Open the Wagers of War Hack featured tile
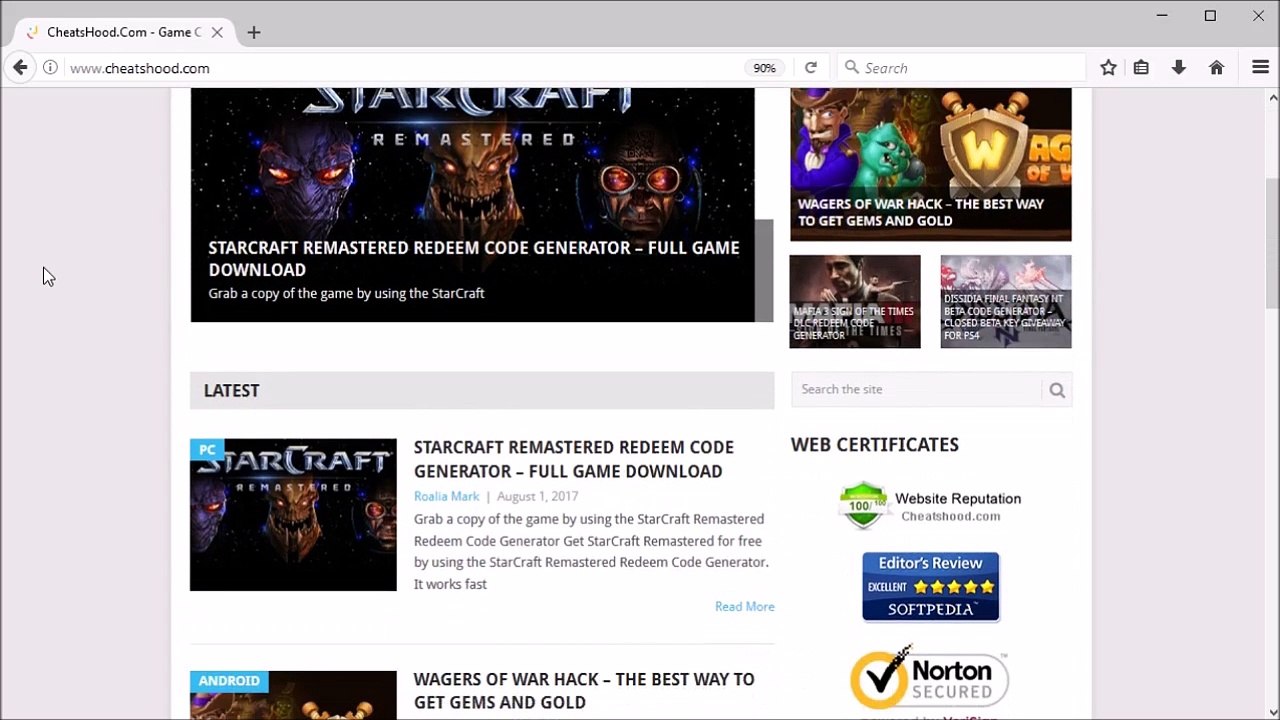Screen dimensions: 1280x720 (x=931, y=164)
